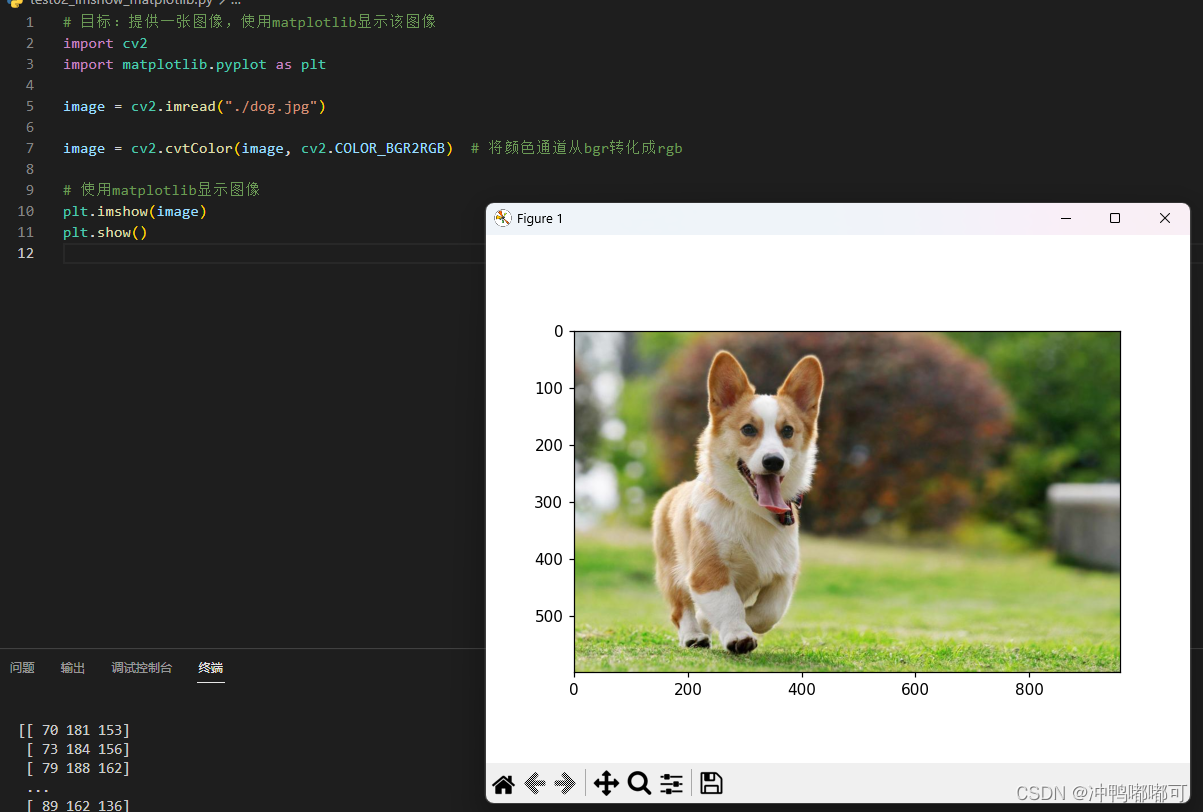This screenshot has height=812, width=1203.
Task: Click terminal row "[ 73 184 156]"
Action: [78, 749]
